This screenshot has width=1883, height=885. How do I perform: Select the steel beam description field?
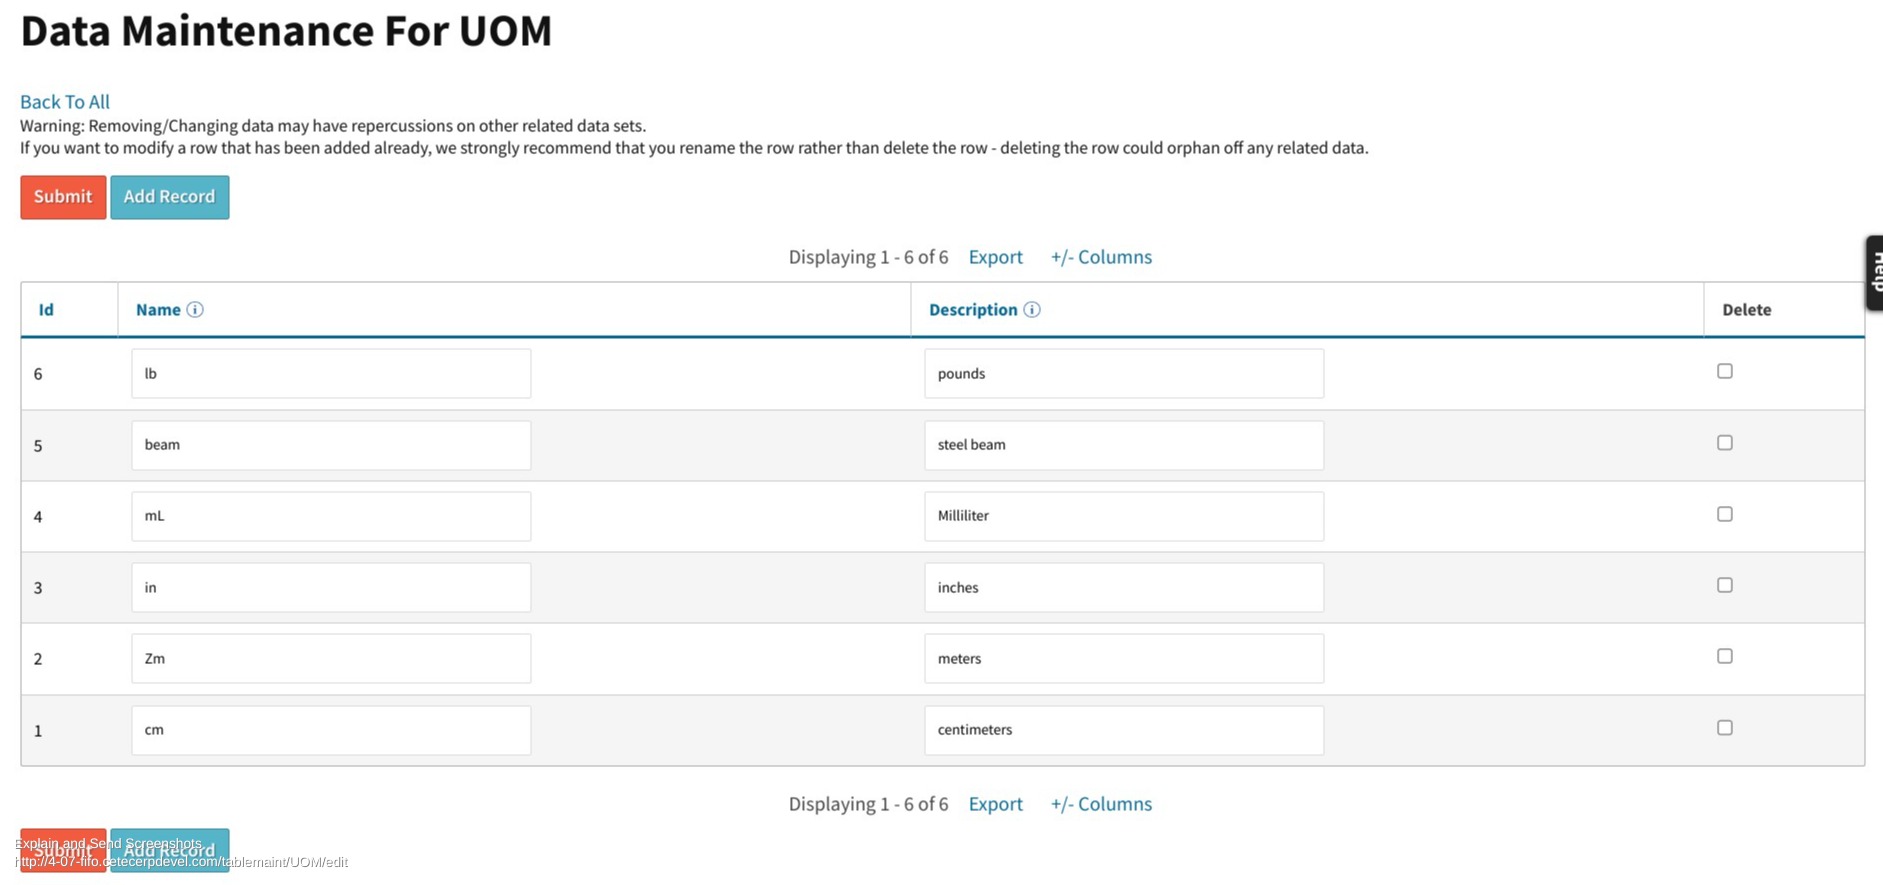tap(1124, 445)
